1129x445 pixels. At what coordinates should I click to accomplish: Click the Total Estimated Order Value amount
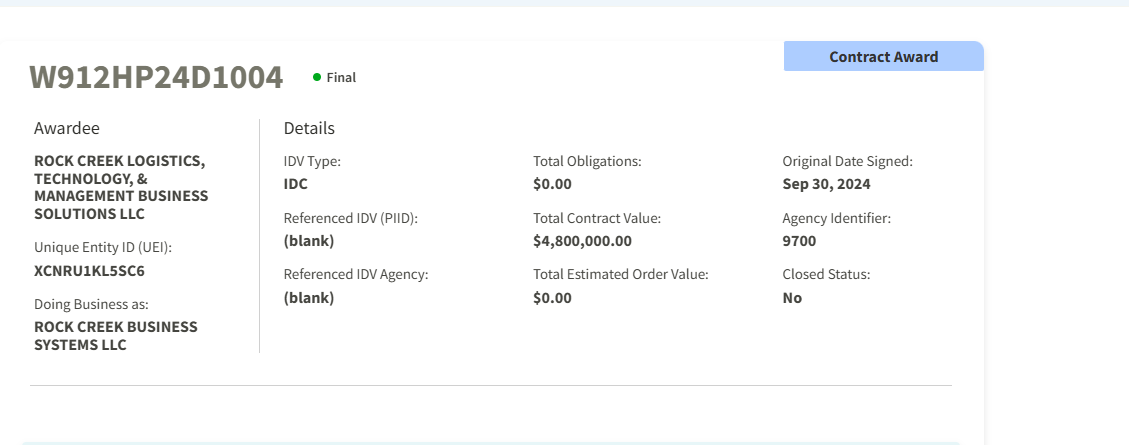(x=552, y=298)
